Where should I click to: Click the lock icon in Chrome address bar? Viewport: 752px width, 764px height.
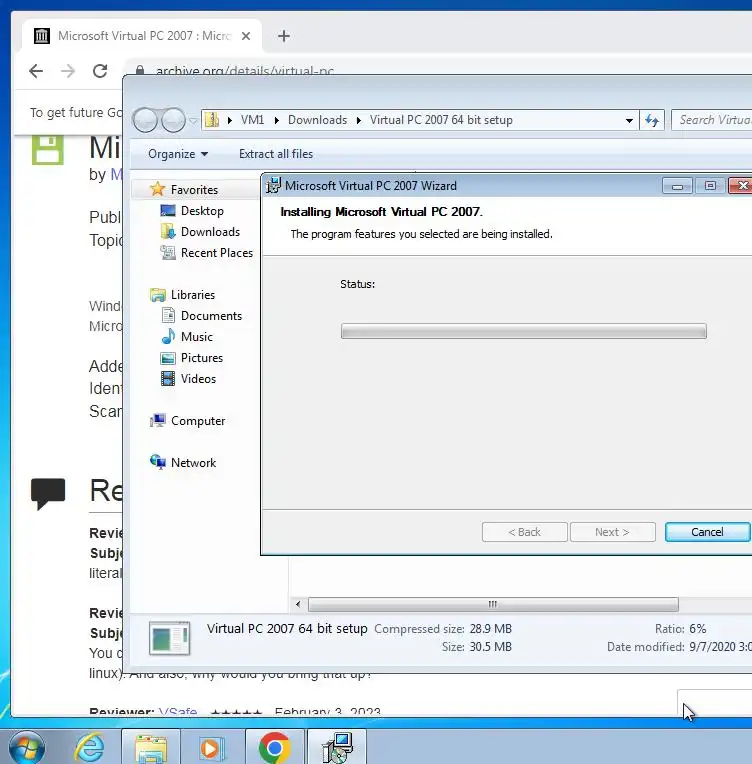click(140, 71)
